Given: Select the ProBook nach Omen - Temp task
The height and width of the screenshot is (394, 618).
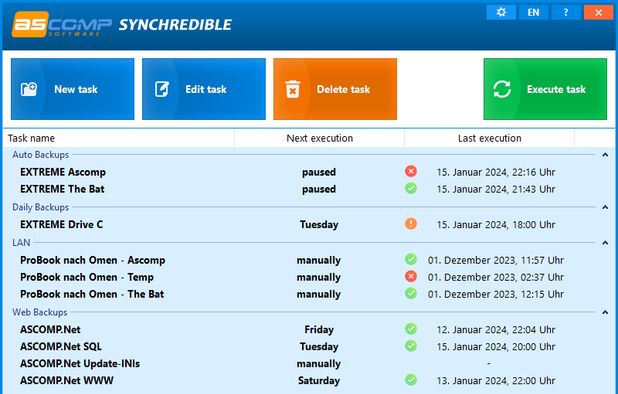Looking at the screenshot, I should (x=87, y=277).
